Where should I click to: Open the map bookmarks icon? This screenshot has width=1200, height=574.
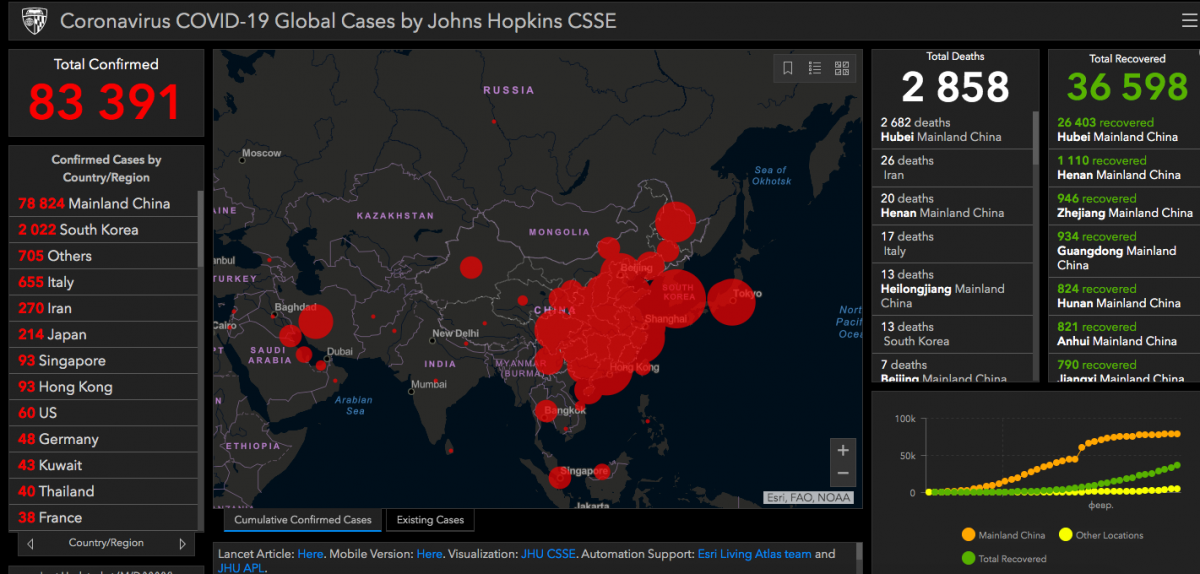[x=788, y=68]
